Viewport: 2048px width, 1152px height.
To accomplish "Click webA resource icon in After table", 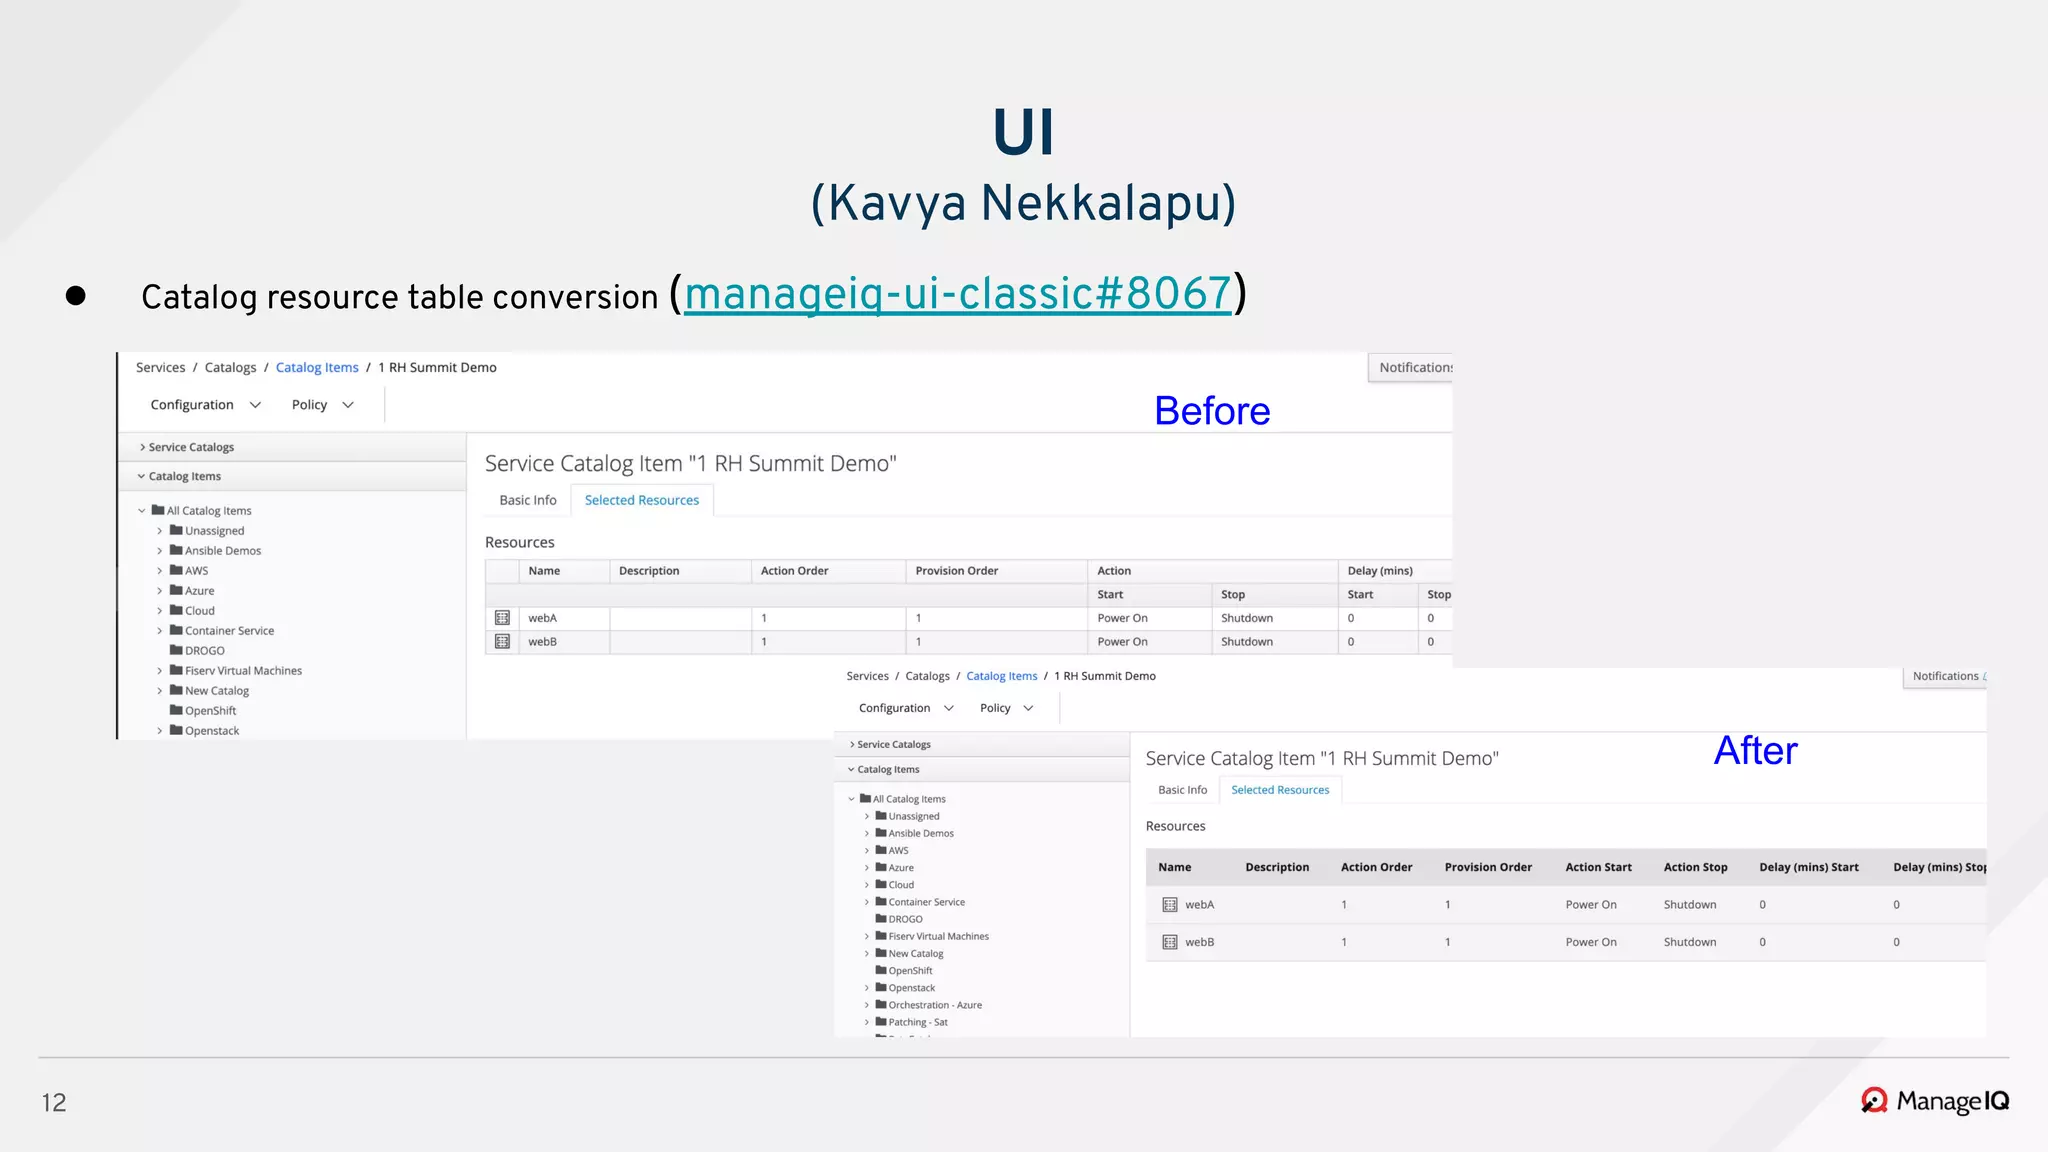I will pyautogui.click(x=1170, y=905).
